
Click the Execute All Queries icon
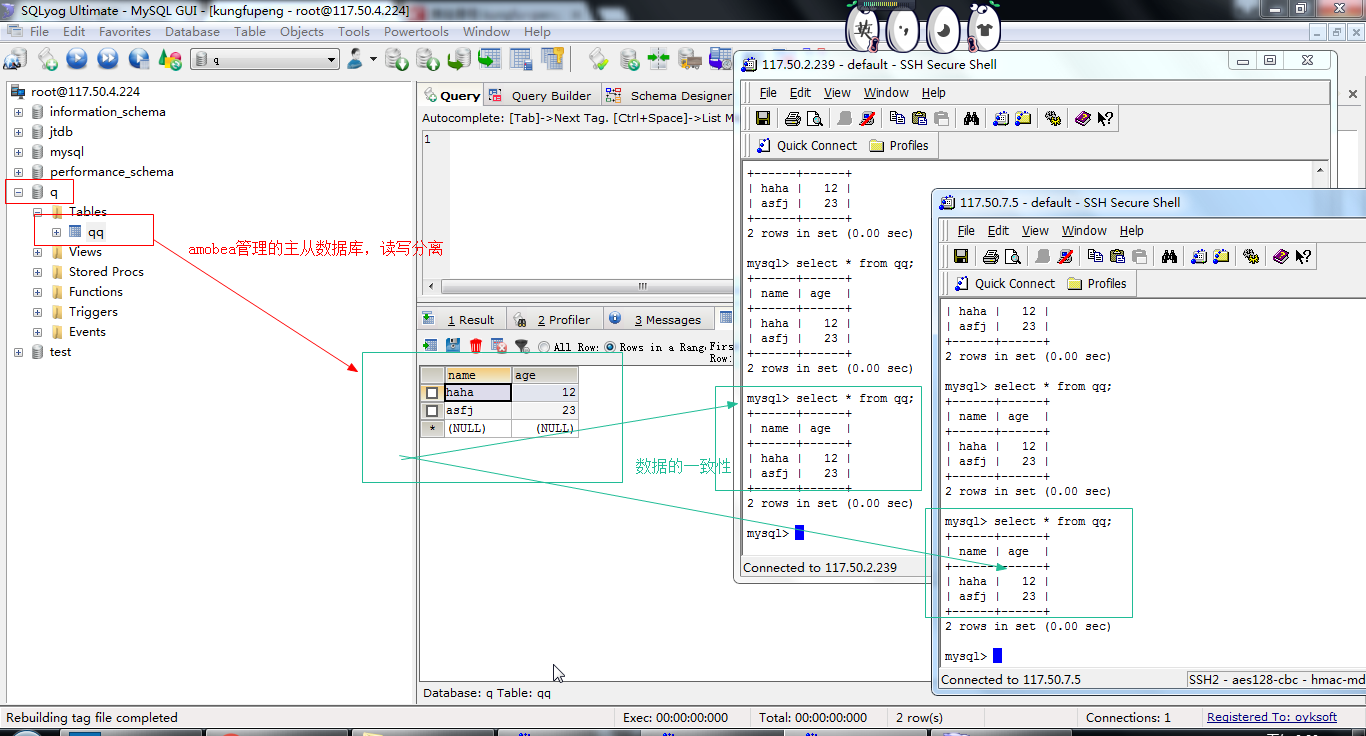pos(108,60)
